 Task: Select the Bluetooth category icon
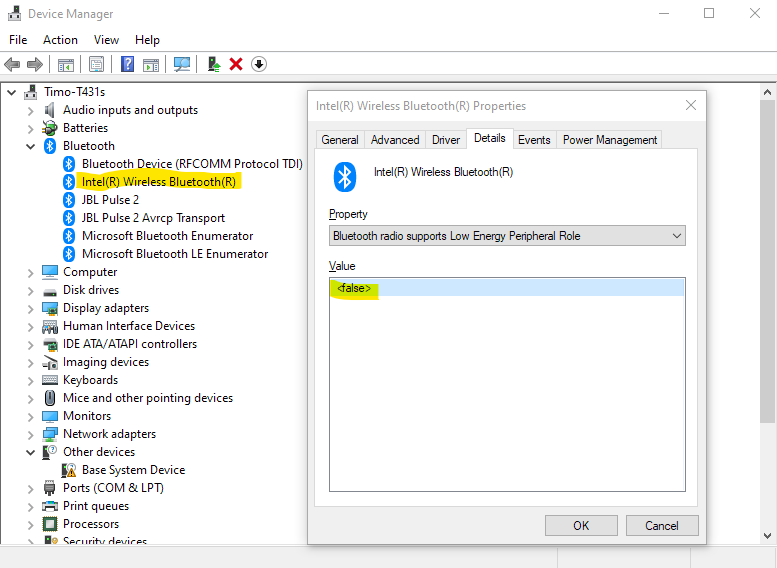click(x=50, y=146)
